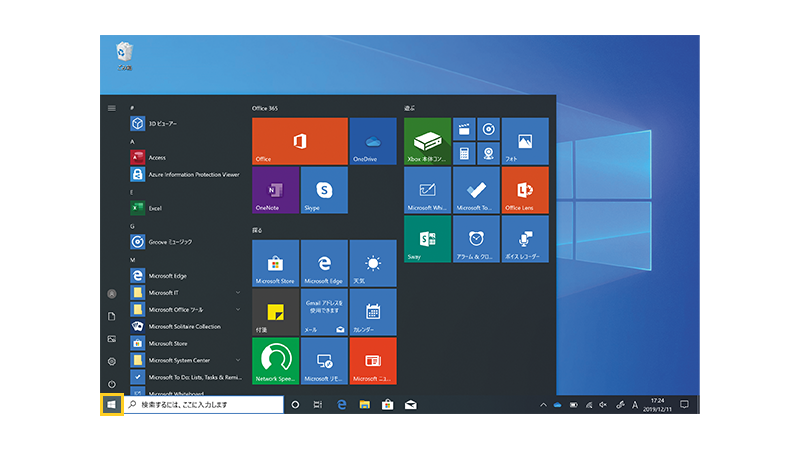Expand the Start menu hamburger button
Image resolution: width=800 pixels, height=450 pixels.
click(x=112, y=108)
